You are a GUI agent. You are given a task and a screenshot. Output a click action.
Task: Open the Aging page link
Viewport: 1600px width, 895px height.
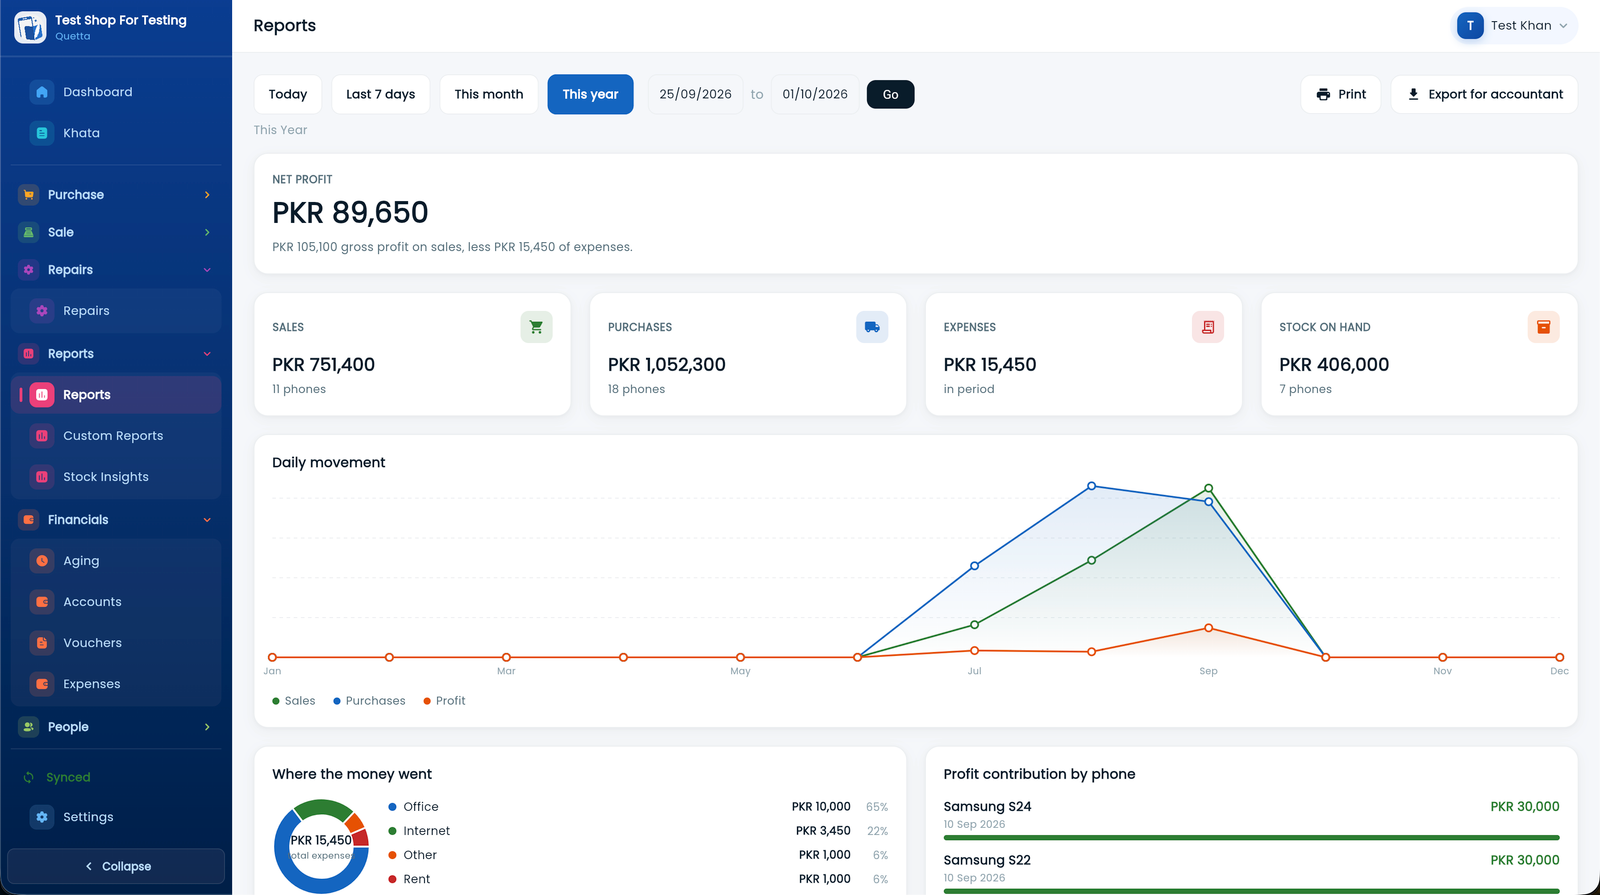click(x=116, y=561)
